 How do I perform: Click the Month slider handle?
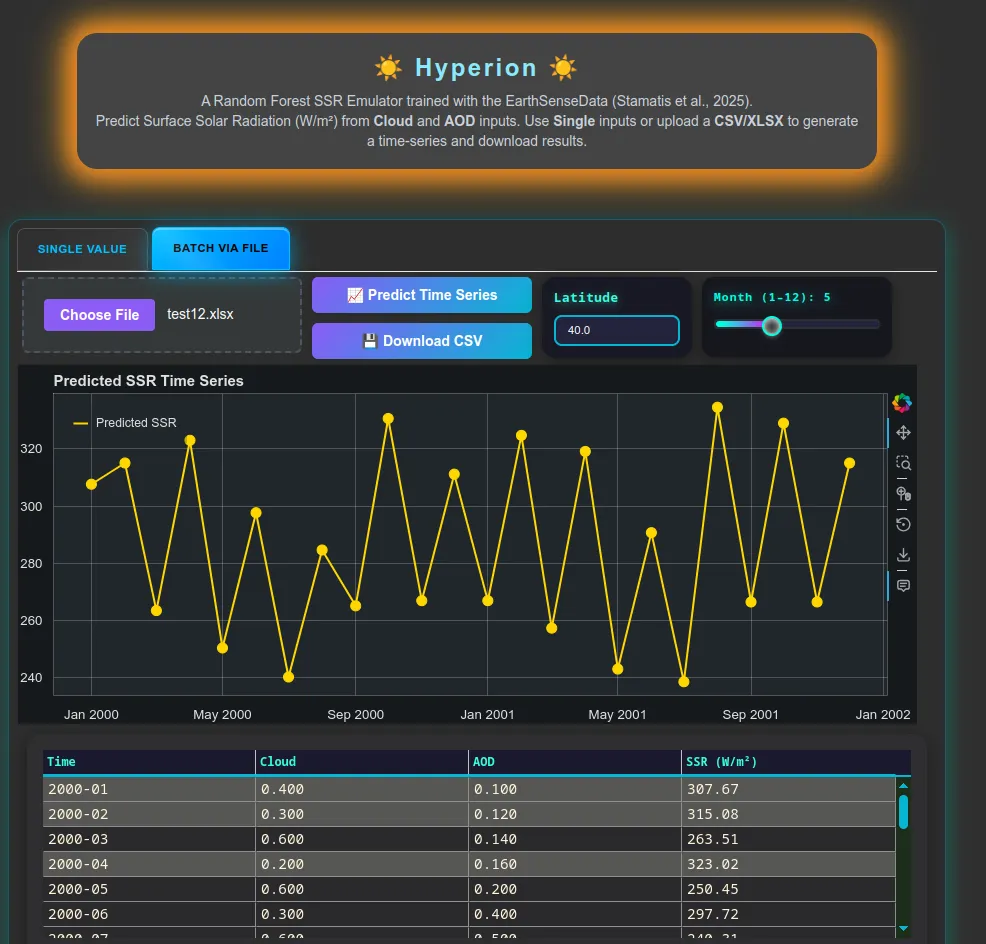coord(771,324)
